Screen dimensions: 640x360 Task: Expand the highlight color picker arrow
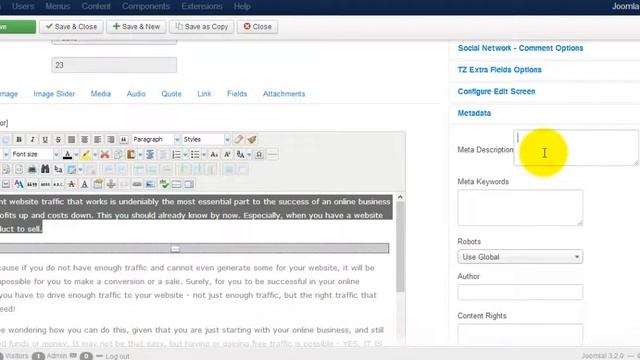(x=95, y=155)
